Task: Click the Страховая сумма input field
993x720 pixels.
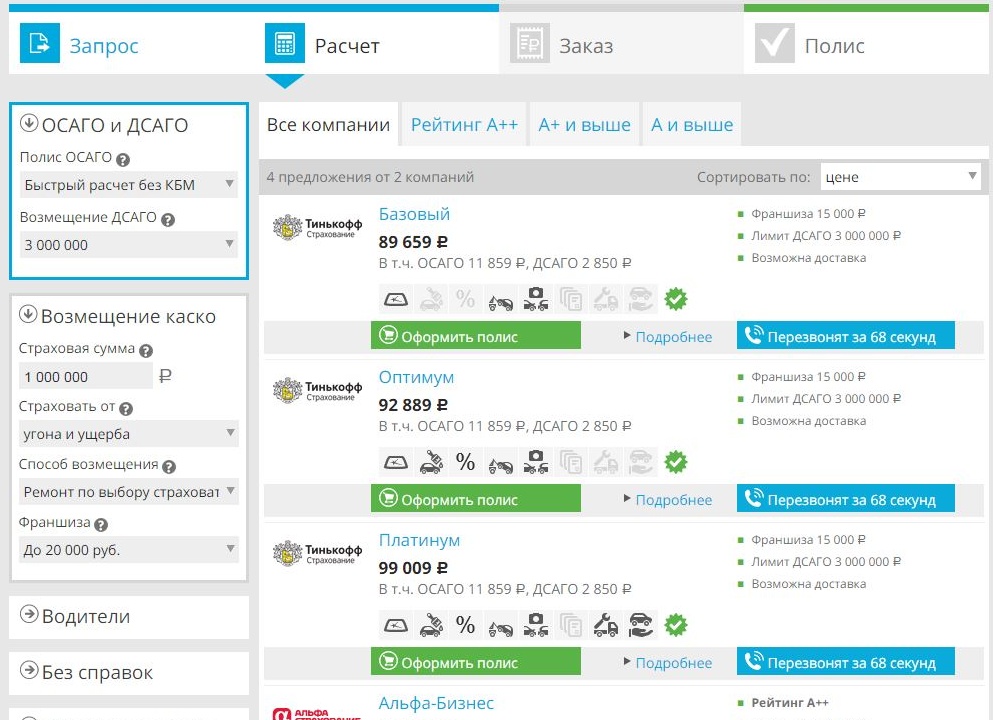Action: tap(86, 377)
